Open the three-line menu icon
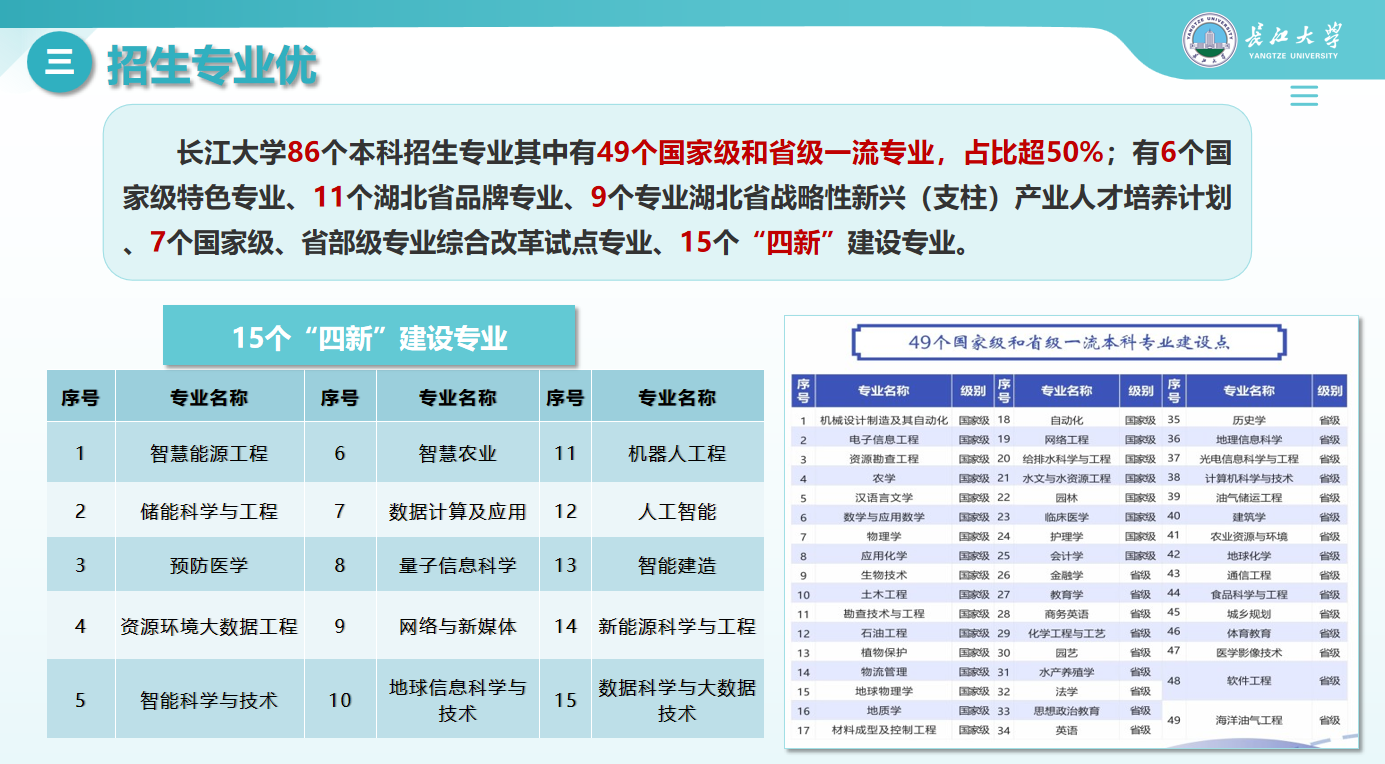The height and width of the screenshot is (764, 1385). tap(1304, 95)
